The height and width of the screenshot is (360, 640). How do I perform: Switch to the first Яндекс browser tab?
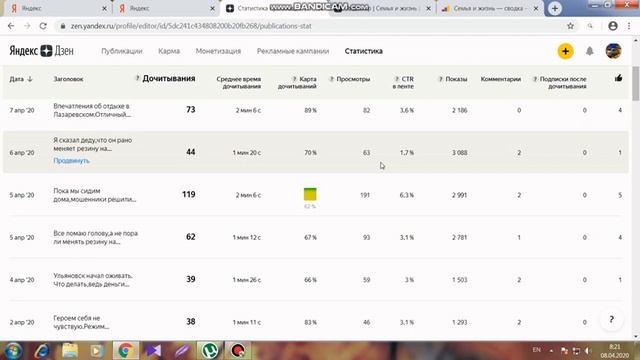tap(58, 8)
